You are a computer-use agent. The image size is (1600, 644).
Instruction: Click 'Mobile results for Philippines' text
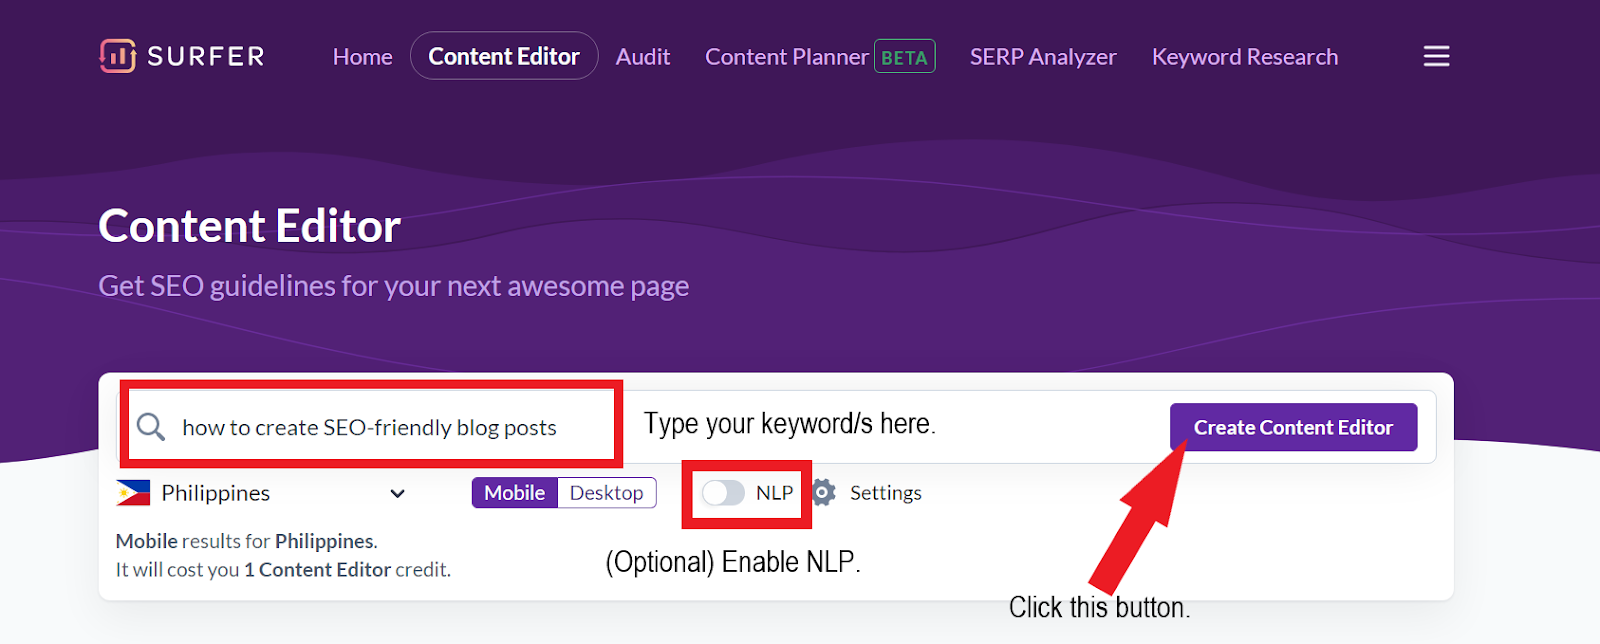pyautogui.click(x=246, y=541)
